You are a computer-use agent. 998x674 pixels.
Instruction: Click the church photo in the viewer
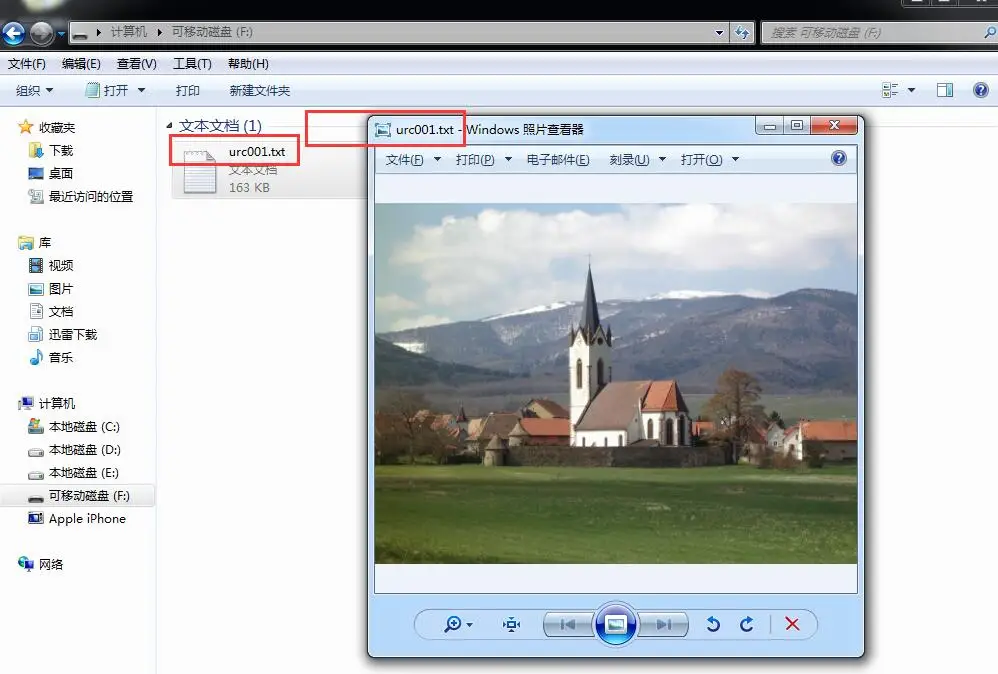[x=615, y=383]
